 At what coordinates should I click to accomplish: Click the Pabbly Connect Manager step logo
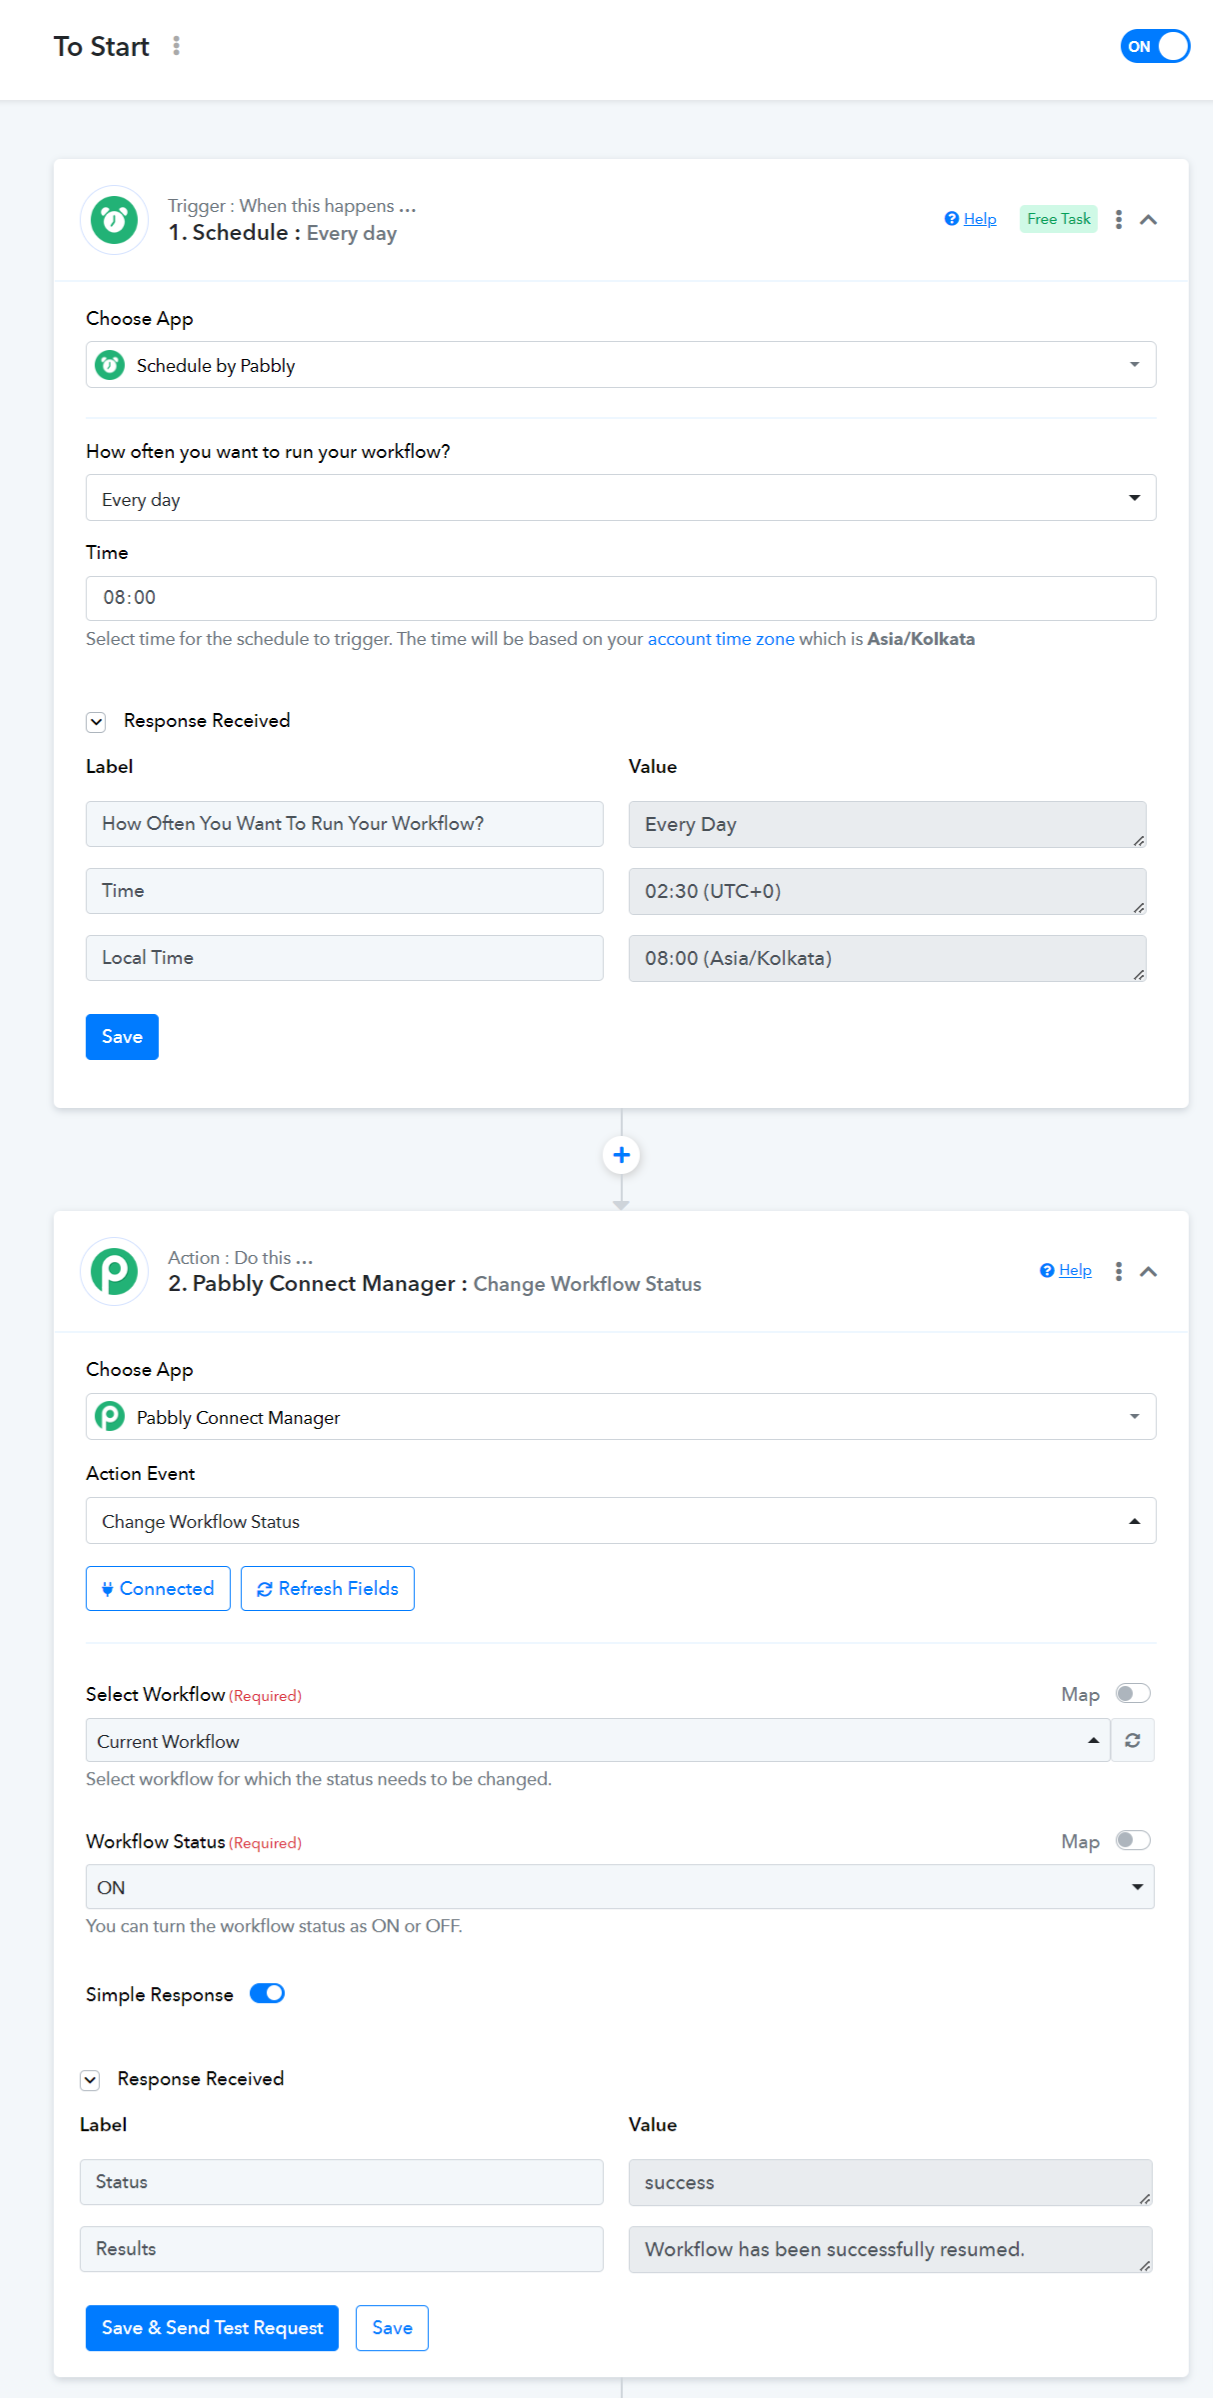(x=114, y=1271)
